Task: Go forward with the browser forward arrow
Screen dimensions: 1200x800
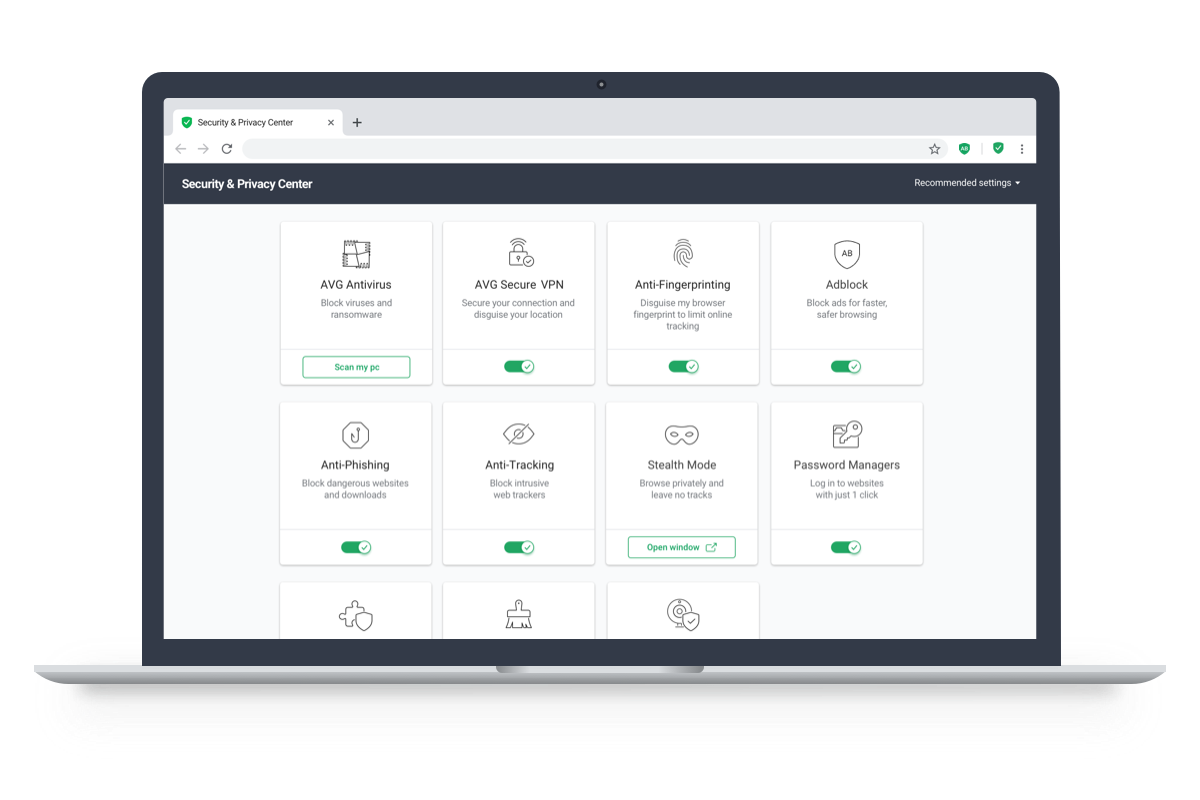Action: click(x=204, y=149)
